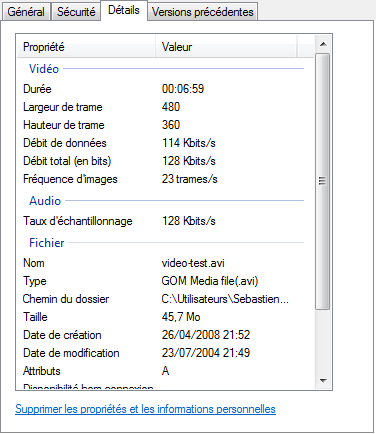Image resolution: width=376 pixels, height=434 pixels.
Task: Select the Date de modification label
Action: 71,353
